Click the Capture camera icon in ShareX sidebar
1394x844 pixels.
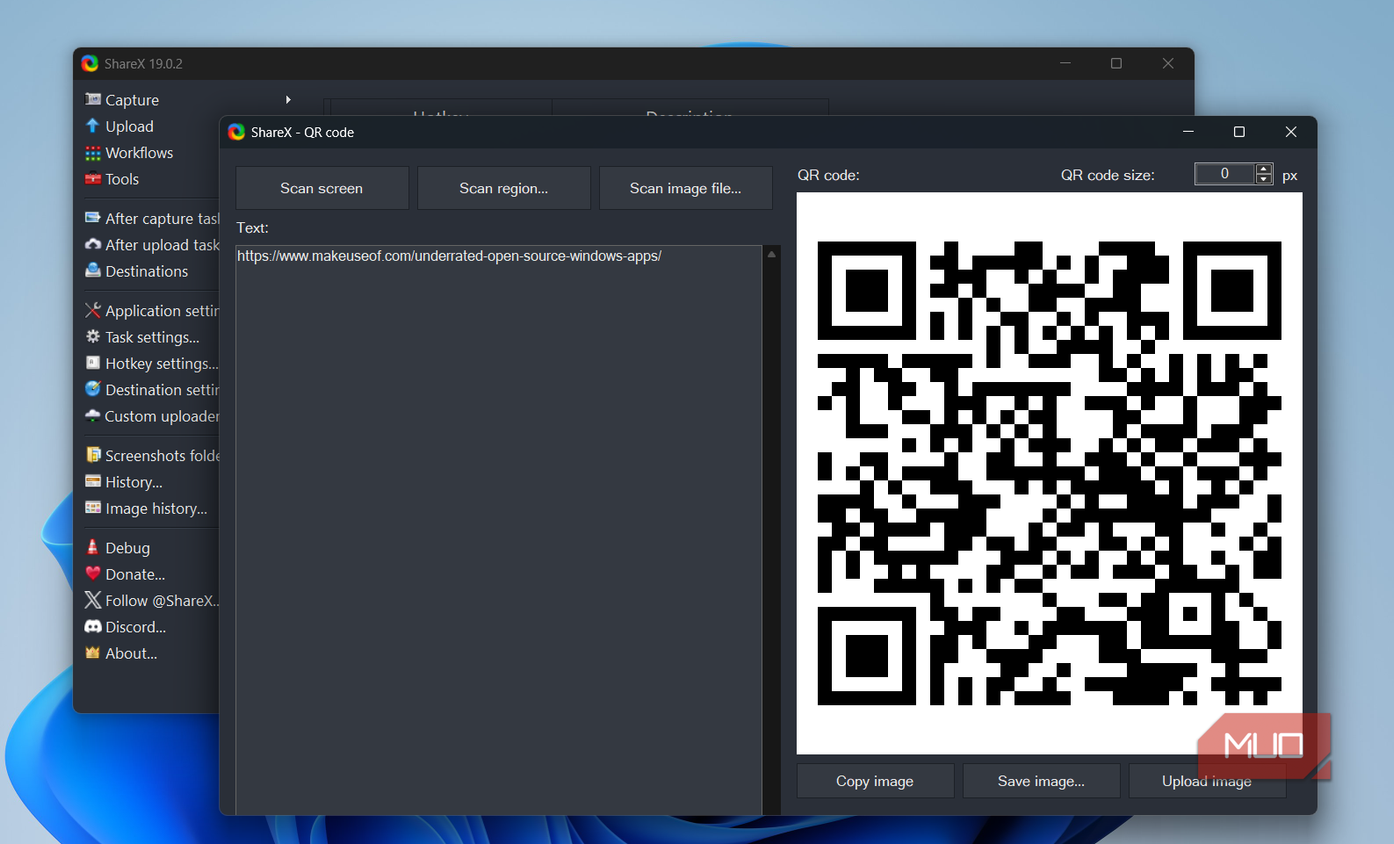pos(93,100)
